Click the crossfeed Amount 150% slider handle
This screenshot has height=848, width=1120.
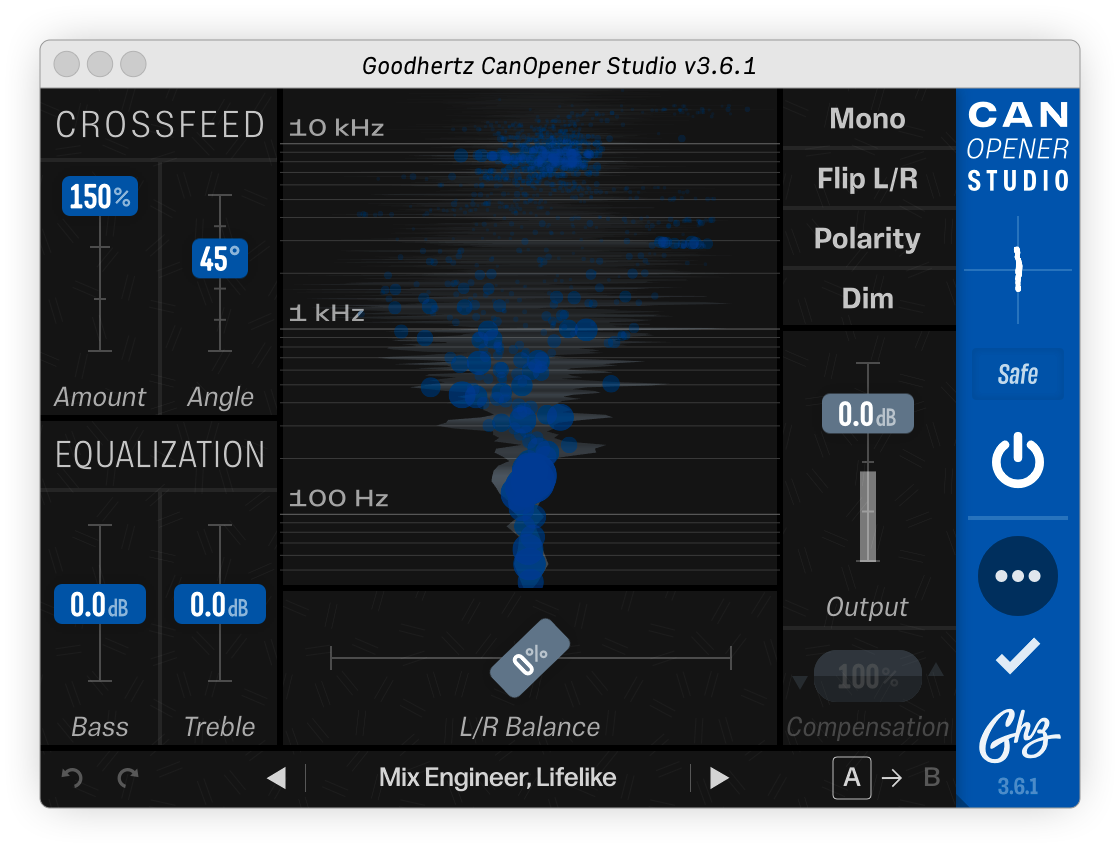[100, 196]
